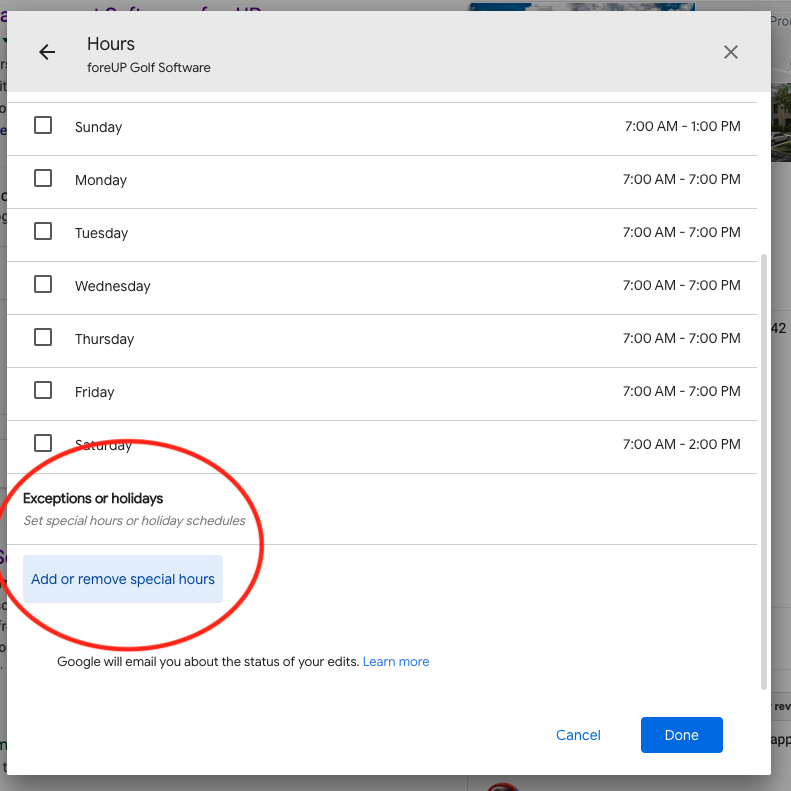Open the Learn more link
This screenshot has width=791, height=791.
[x=396, y=662]
